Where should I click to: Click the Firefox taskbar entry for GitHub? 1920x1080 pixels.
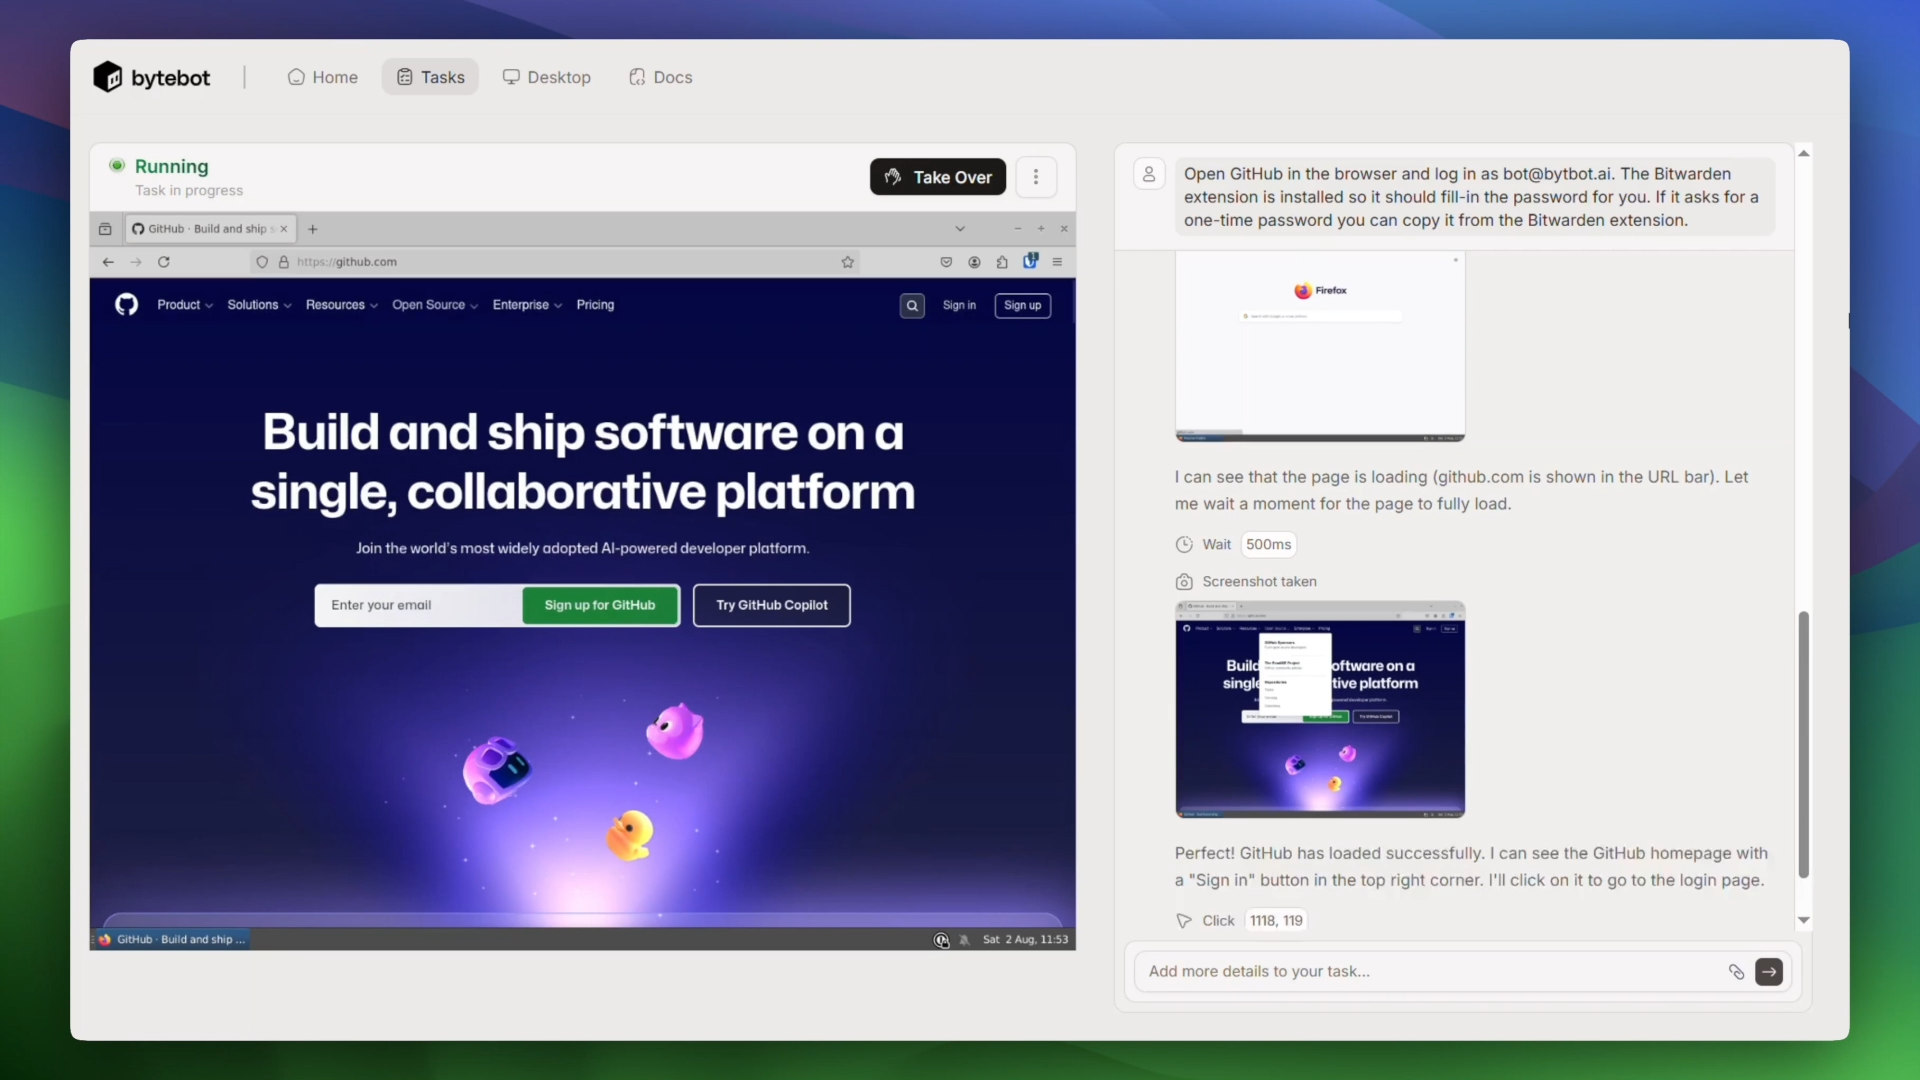pyautogui.click(x=172, y=940)
